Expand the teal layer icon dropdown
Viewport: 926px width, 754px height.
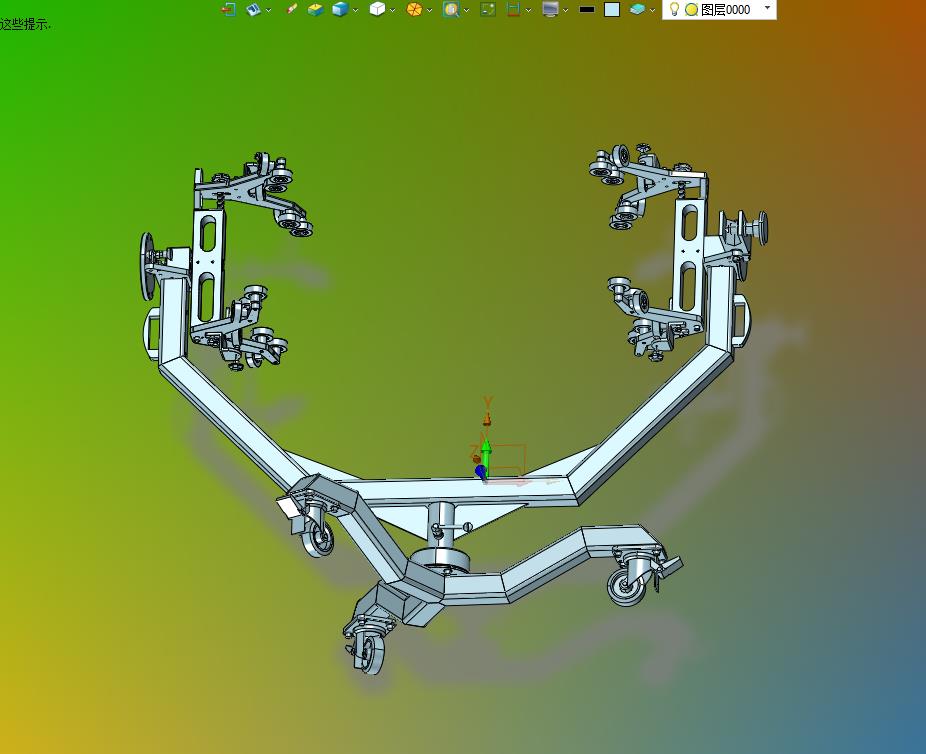click(x=652, y=10)
